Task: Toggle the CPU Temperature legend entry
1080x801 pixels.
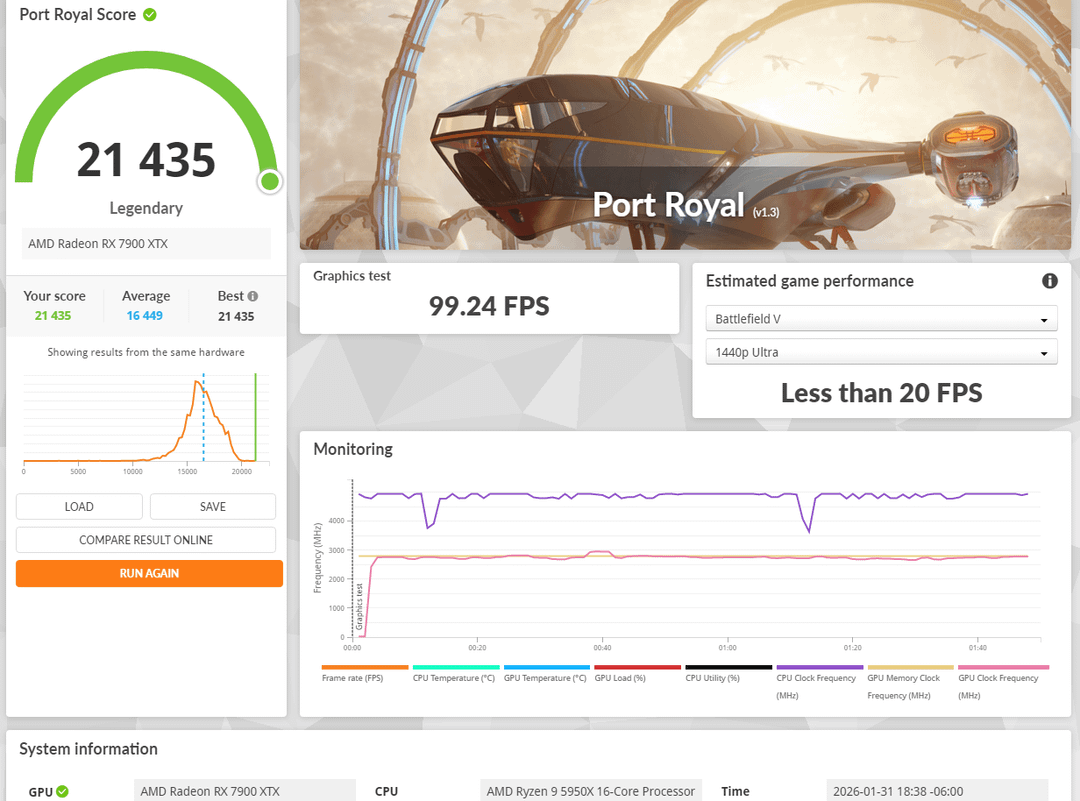Action: point(455,677)
